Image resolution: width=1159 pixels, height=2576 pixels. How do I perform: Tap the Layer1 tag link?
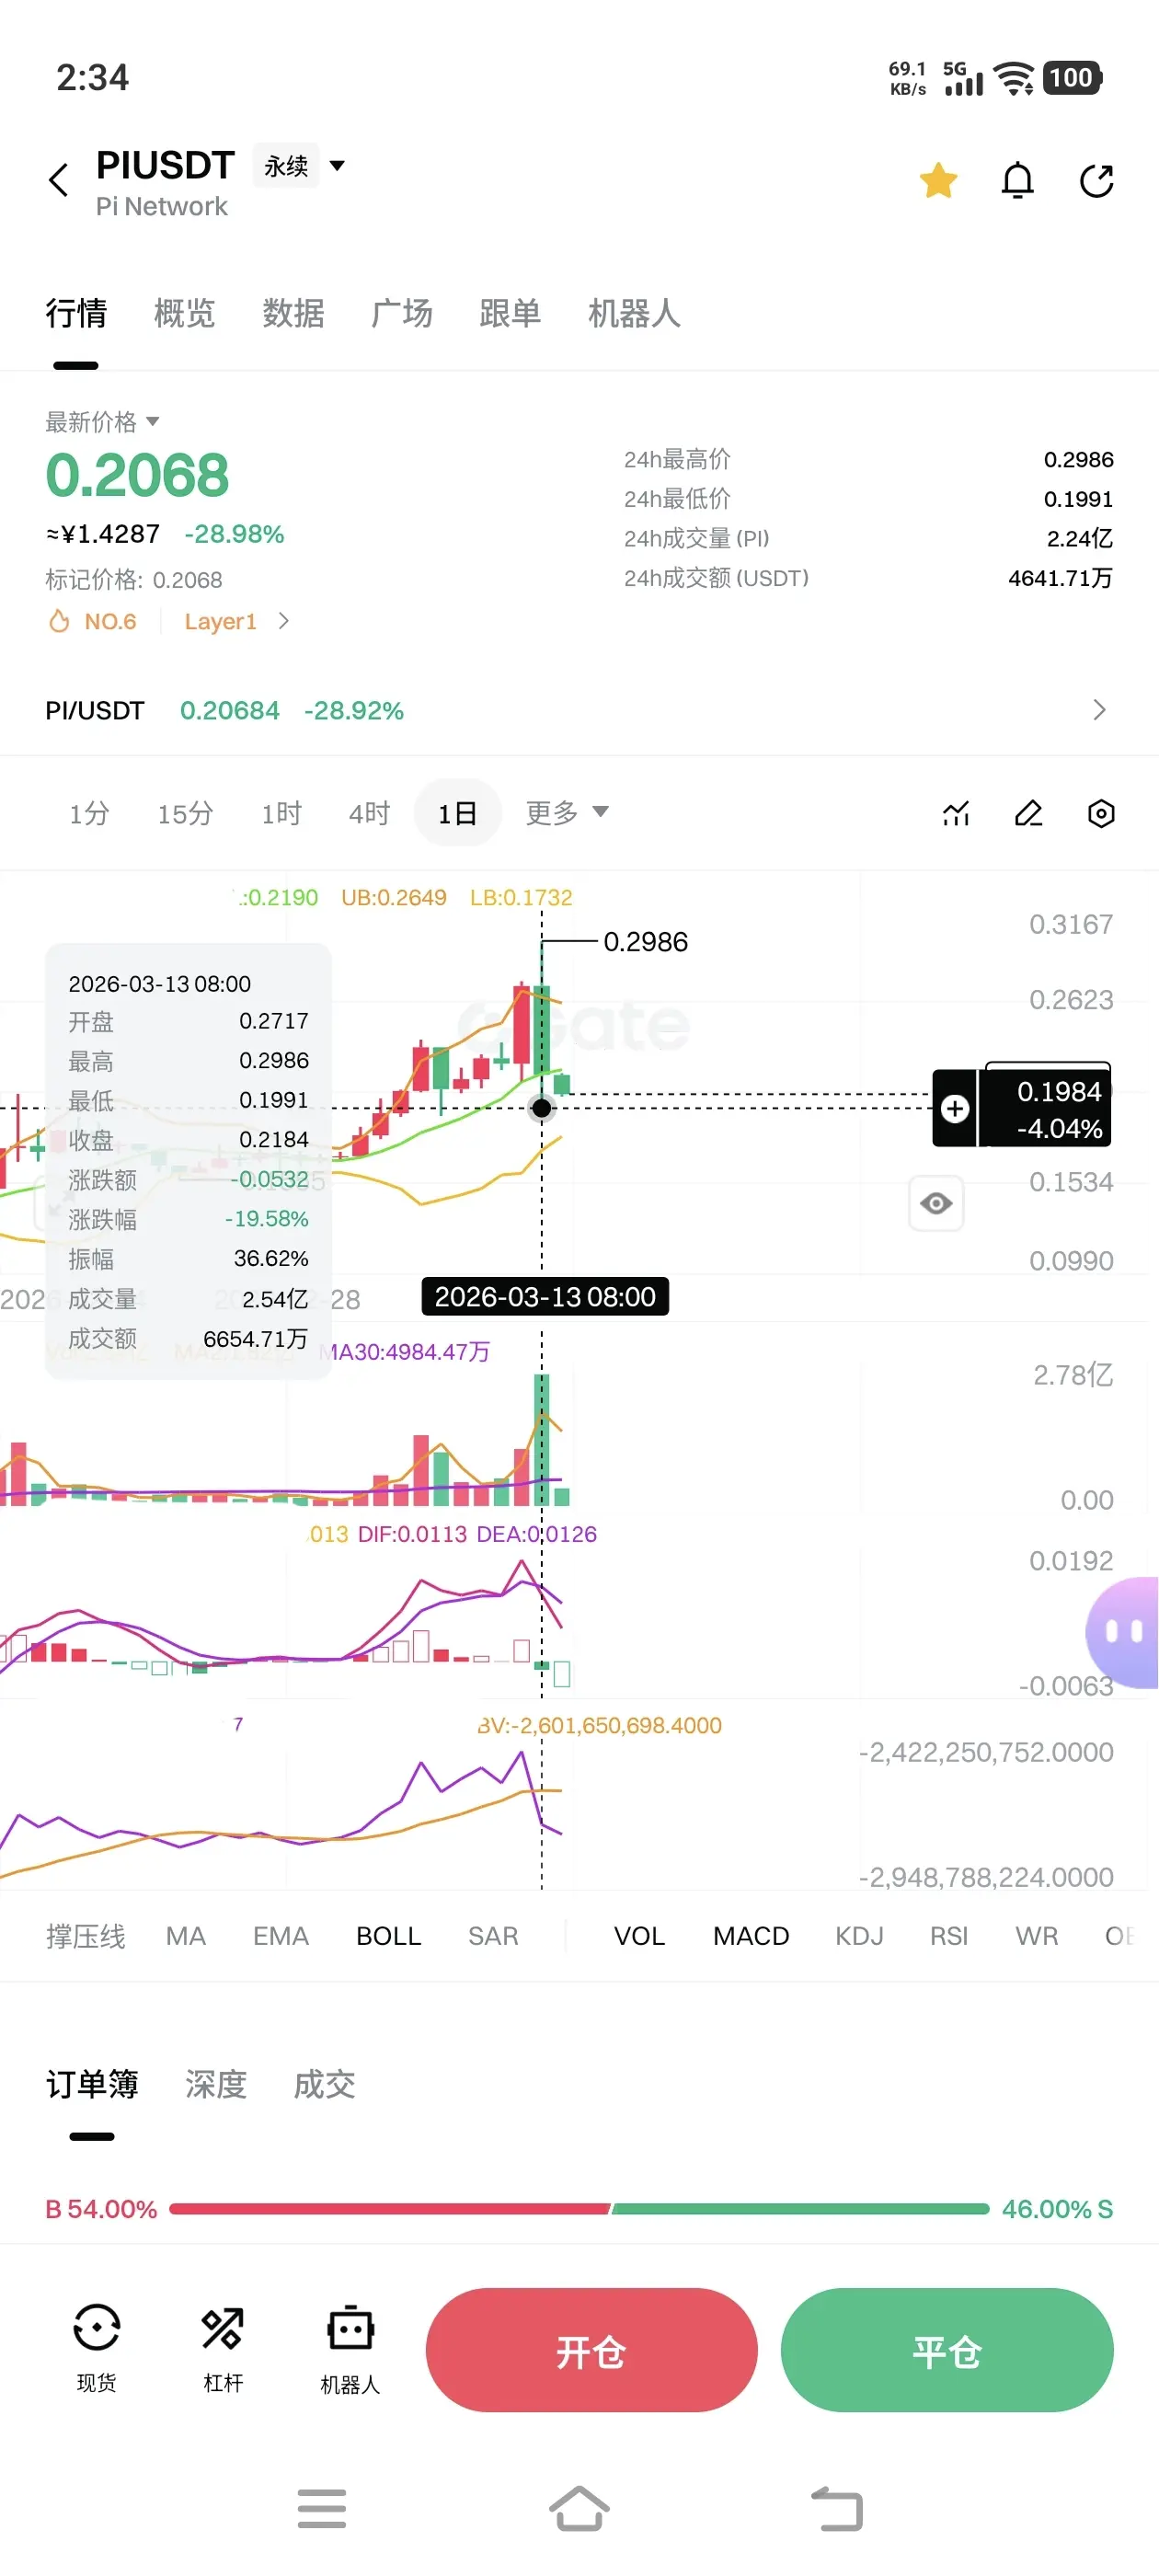click(x=221, y=621)
